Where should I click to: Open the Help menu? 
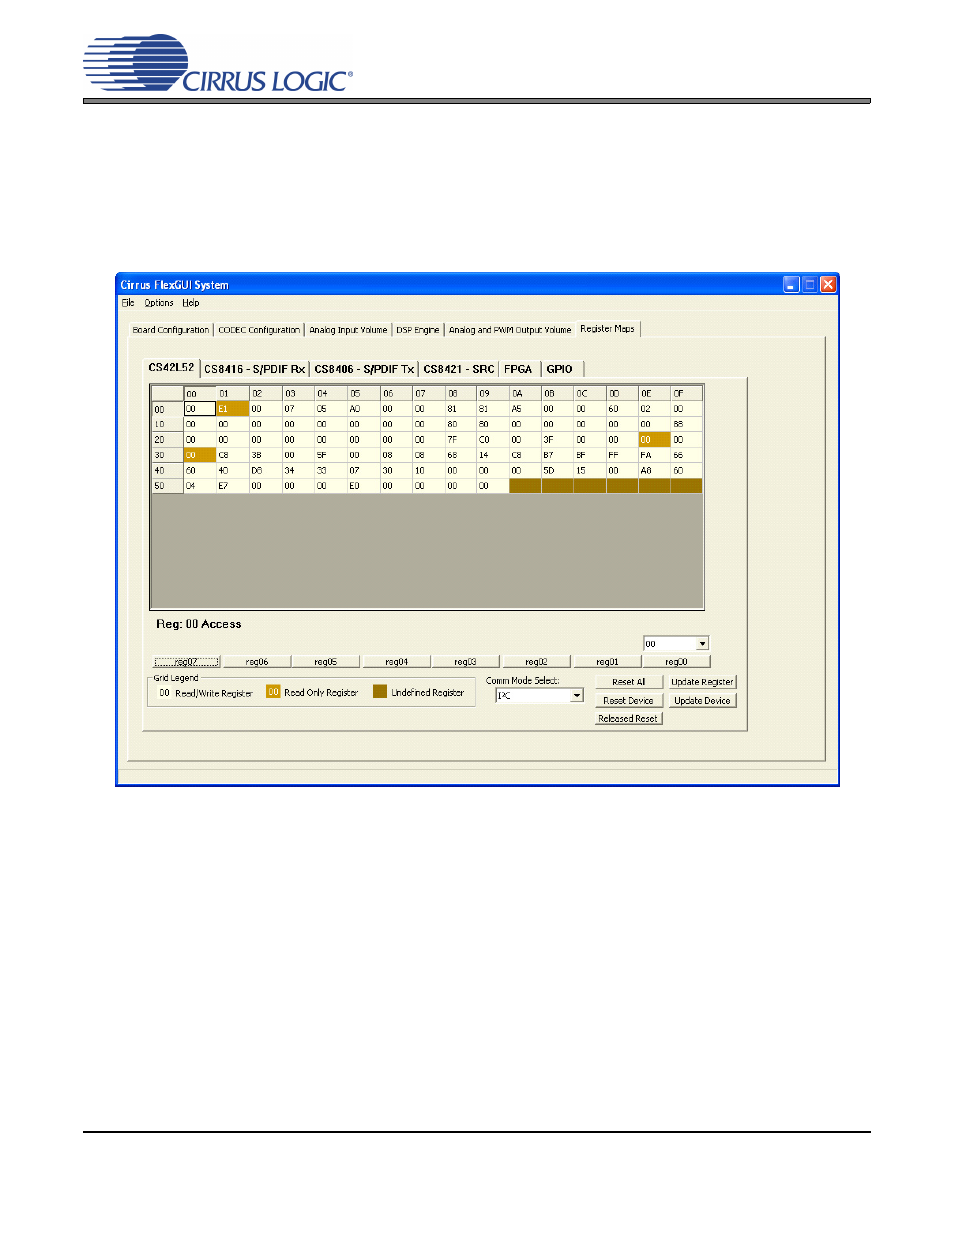[191, 303]
